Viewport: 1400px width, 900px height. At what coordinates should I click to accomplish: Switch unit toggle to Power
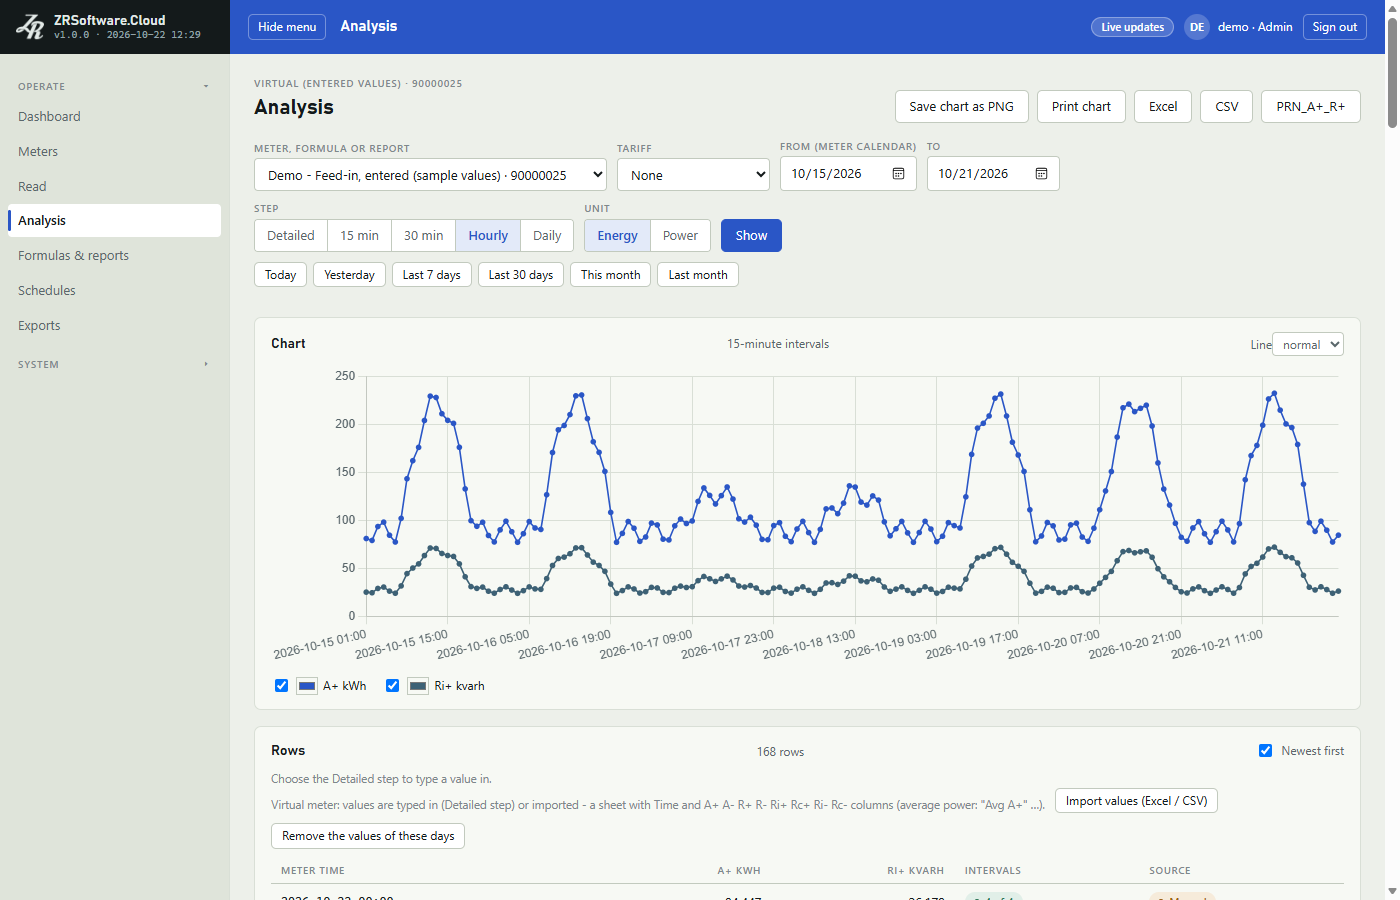point(680,236)
